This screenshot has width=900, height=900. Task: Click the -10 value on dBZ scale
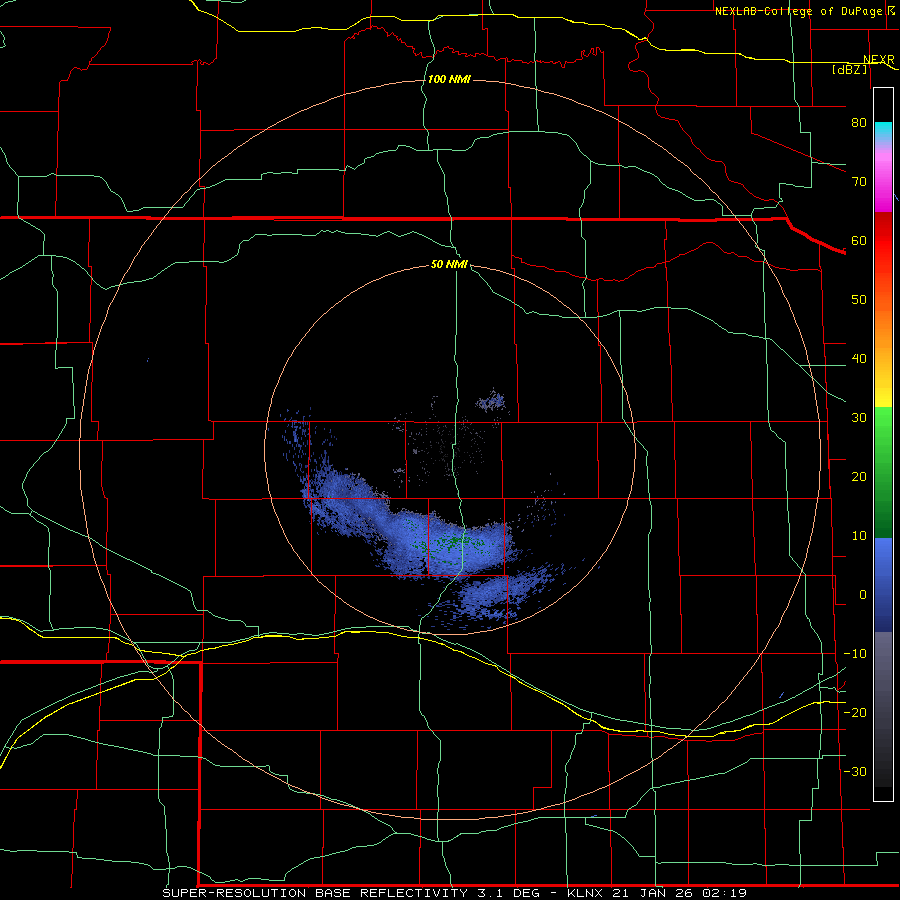tap(855, 654)
